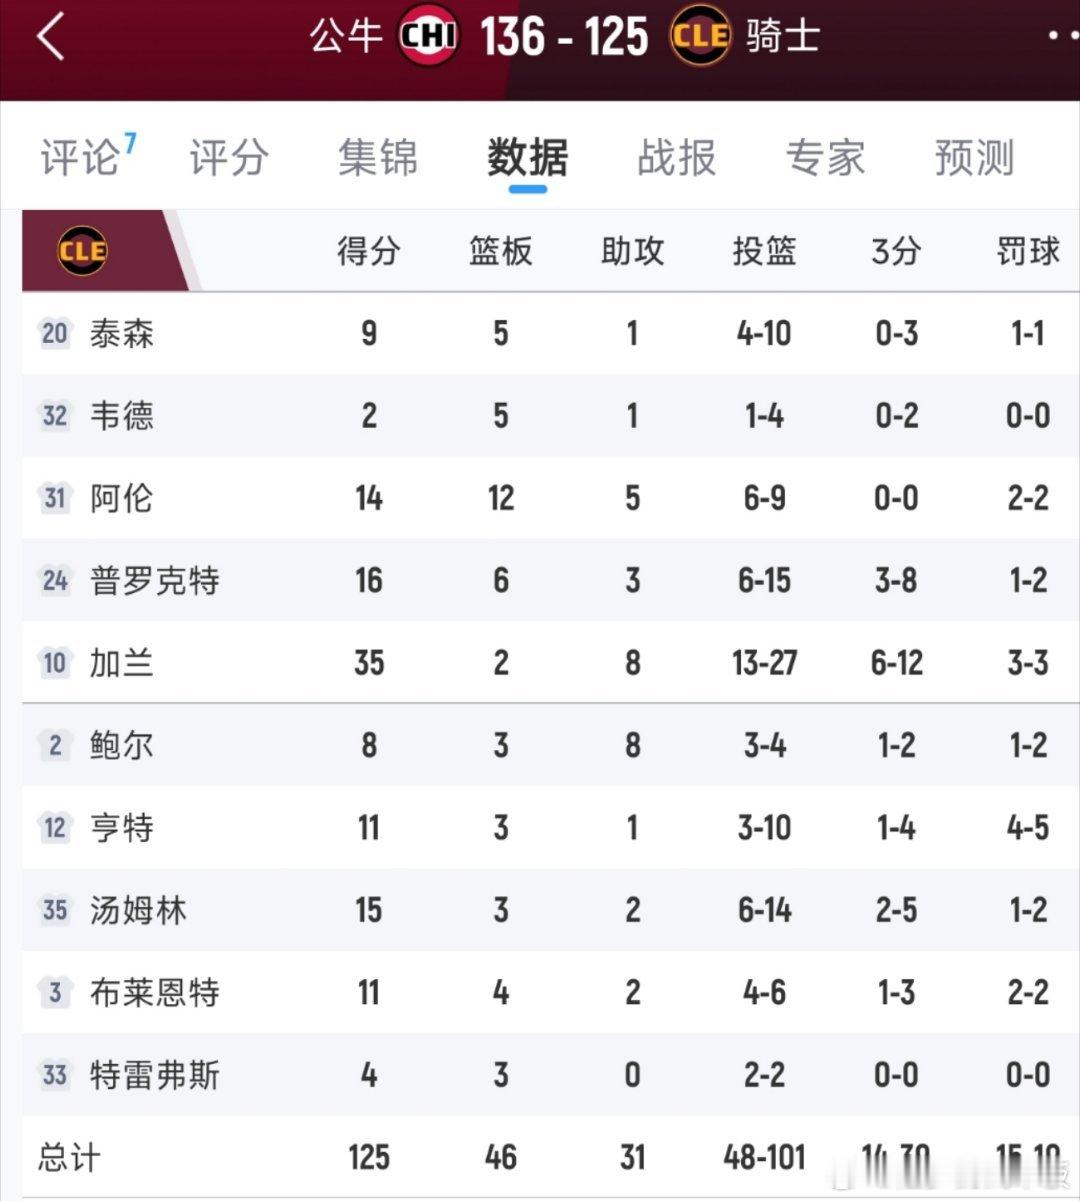Tap the Cavaliers CLE logo in header
The height and width of the screenshot is (1201, 1080).
click(700, 36)
